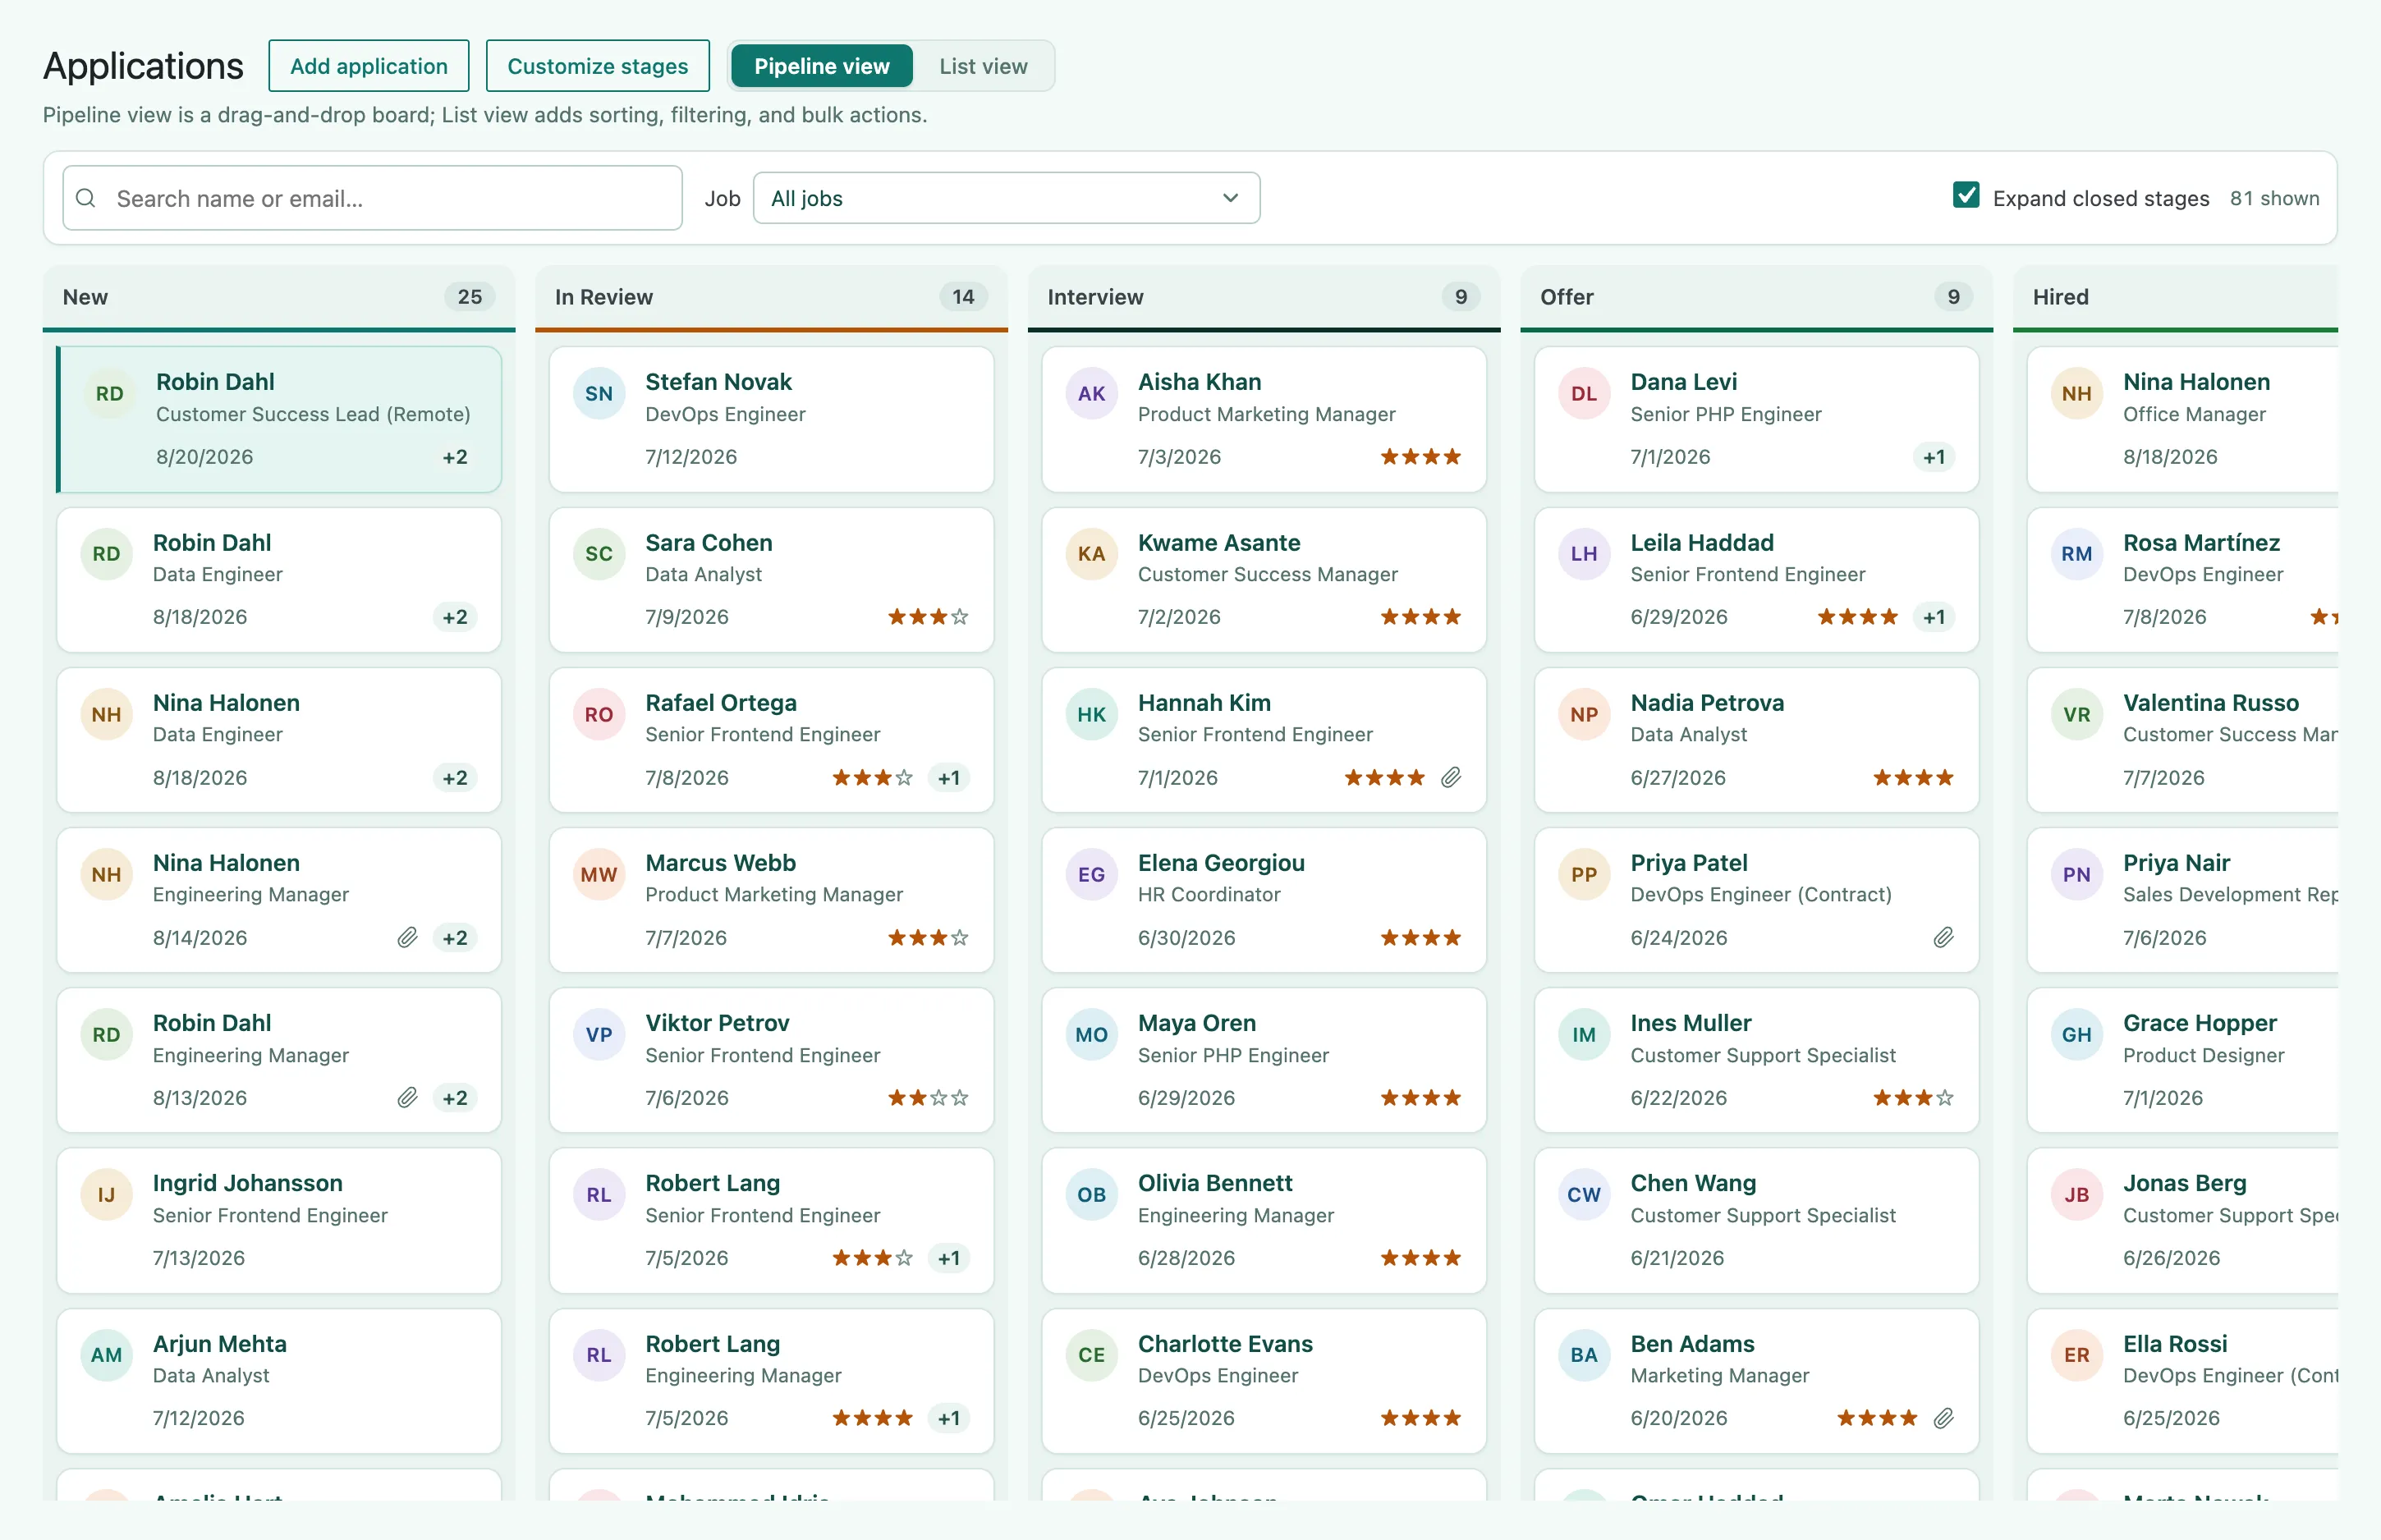Click the search magnifier icon
Image resolution: width=2381 pixels, height=1540 pixels.
(86, 198)
